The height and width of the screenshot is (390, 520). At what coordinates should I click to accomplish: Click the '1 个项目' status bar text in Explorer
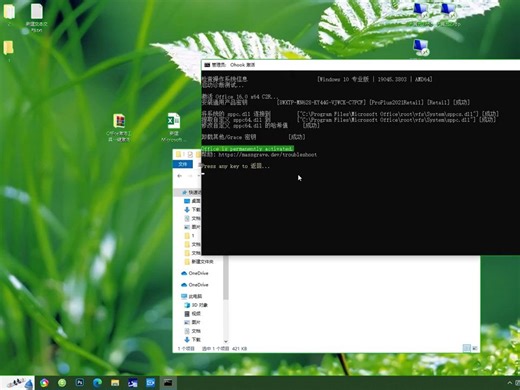point(186,349)
